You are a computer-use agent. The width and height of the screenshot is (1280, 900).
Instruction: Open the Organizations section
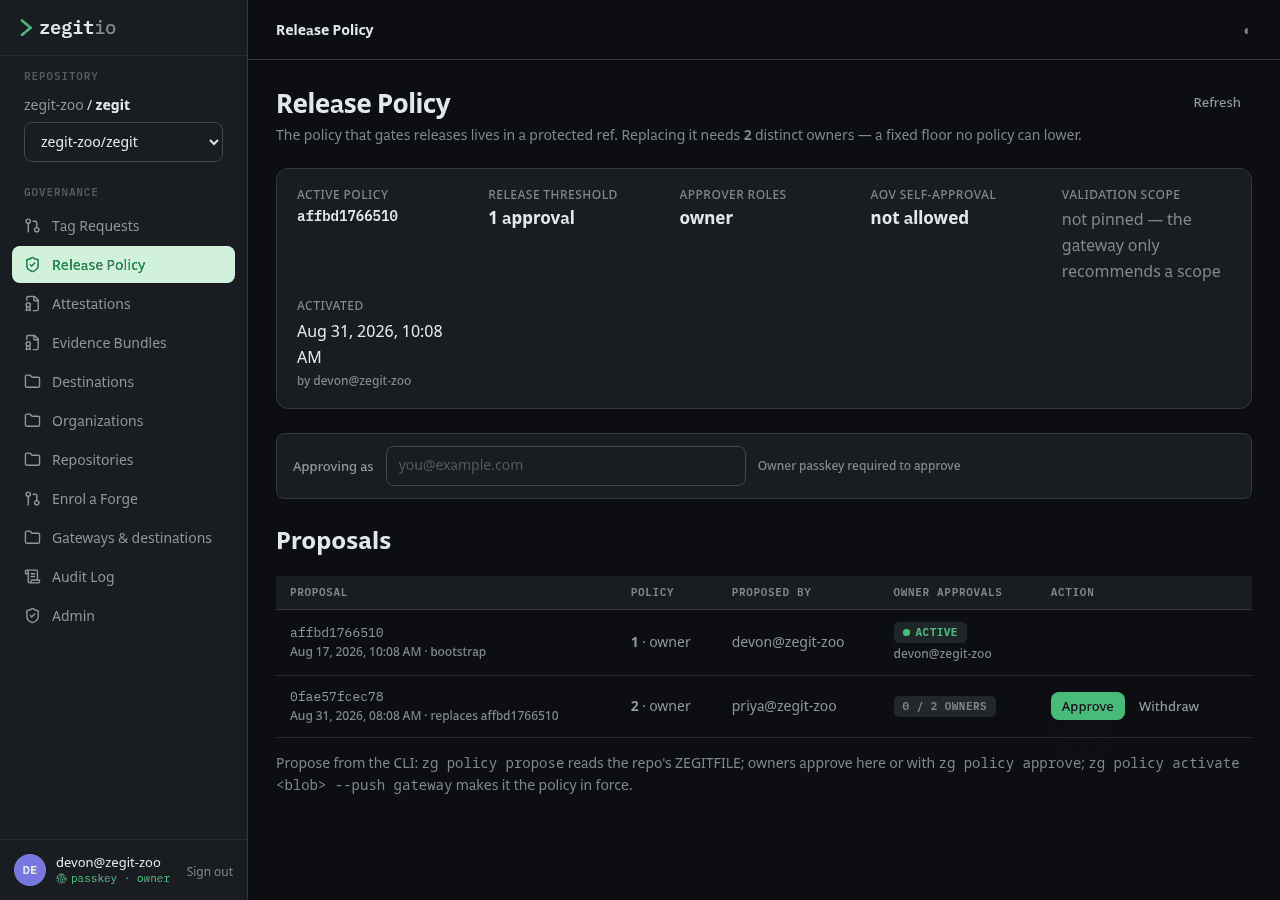coord(123,421)
